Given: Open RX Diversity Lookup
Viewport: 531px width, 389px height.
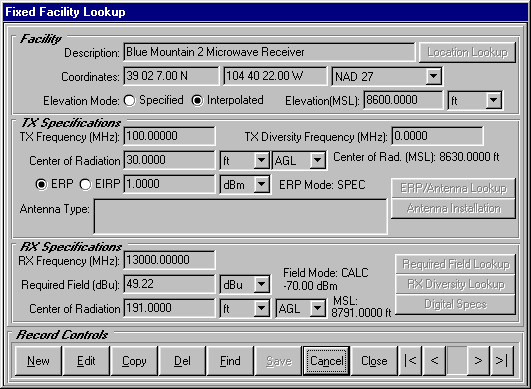Looking at the screenshot, I should 456,284.
